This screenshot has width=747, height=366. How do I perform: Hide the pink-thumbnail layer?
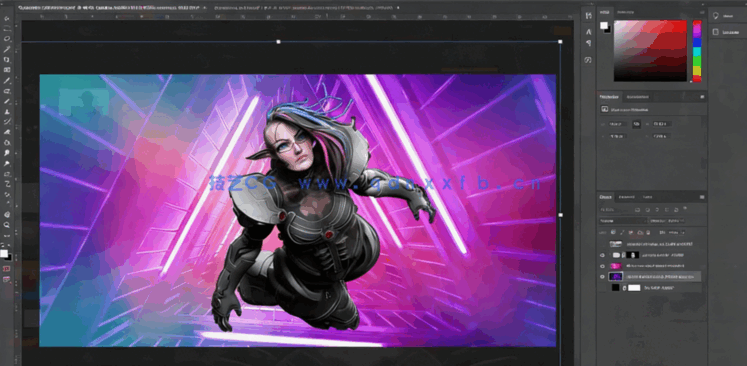click(603, 266)
